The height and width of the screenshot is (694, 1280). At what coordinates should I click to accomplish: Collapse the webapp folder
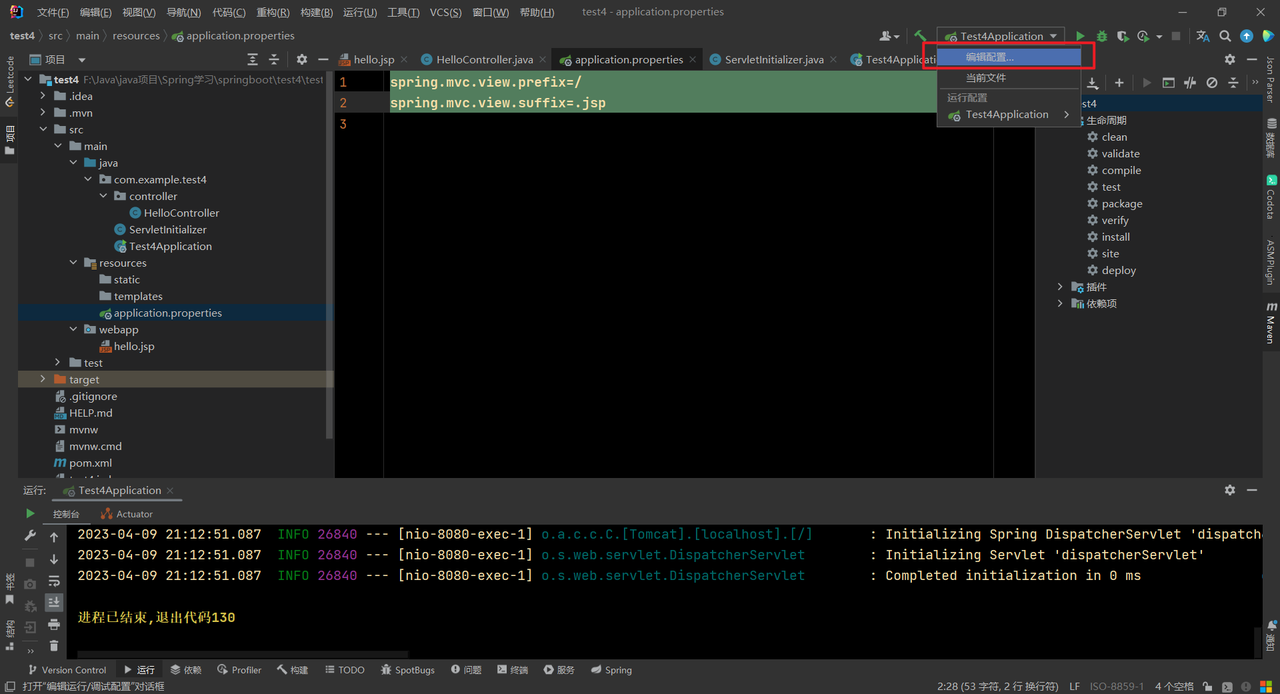(x=74, y=329)
